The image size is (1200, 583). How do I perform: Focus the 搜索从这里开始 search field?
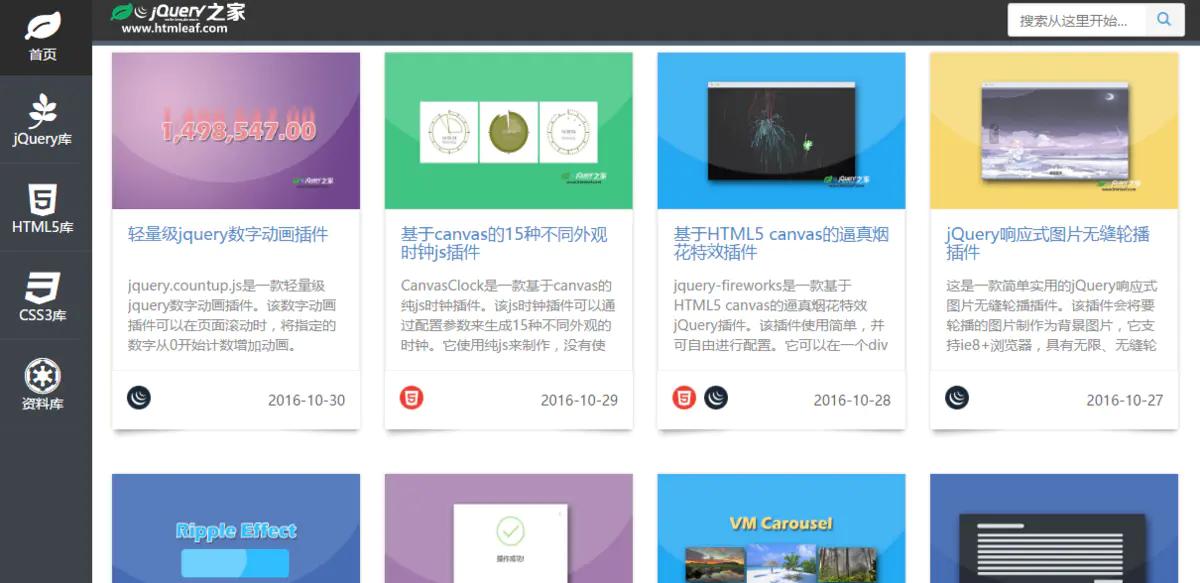(x=1076, y=20)
